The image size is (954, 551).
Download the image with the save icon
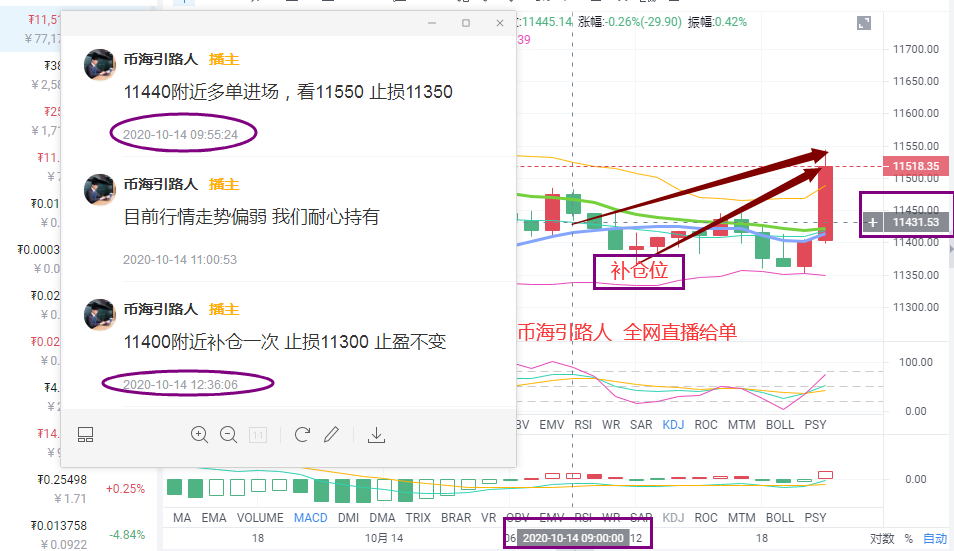376,435
